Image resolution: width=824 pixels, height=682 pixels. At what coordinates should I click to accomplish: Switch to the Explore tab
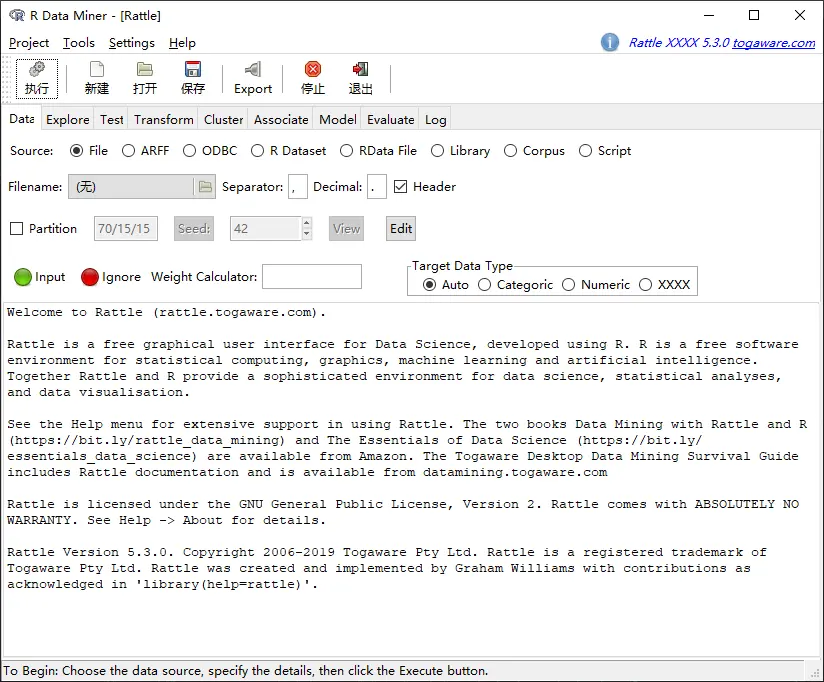[x=68, y=119]
